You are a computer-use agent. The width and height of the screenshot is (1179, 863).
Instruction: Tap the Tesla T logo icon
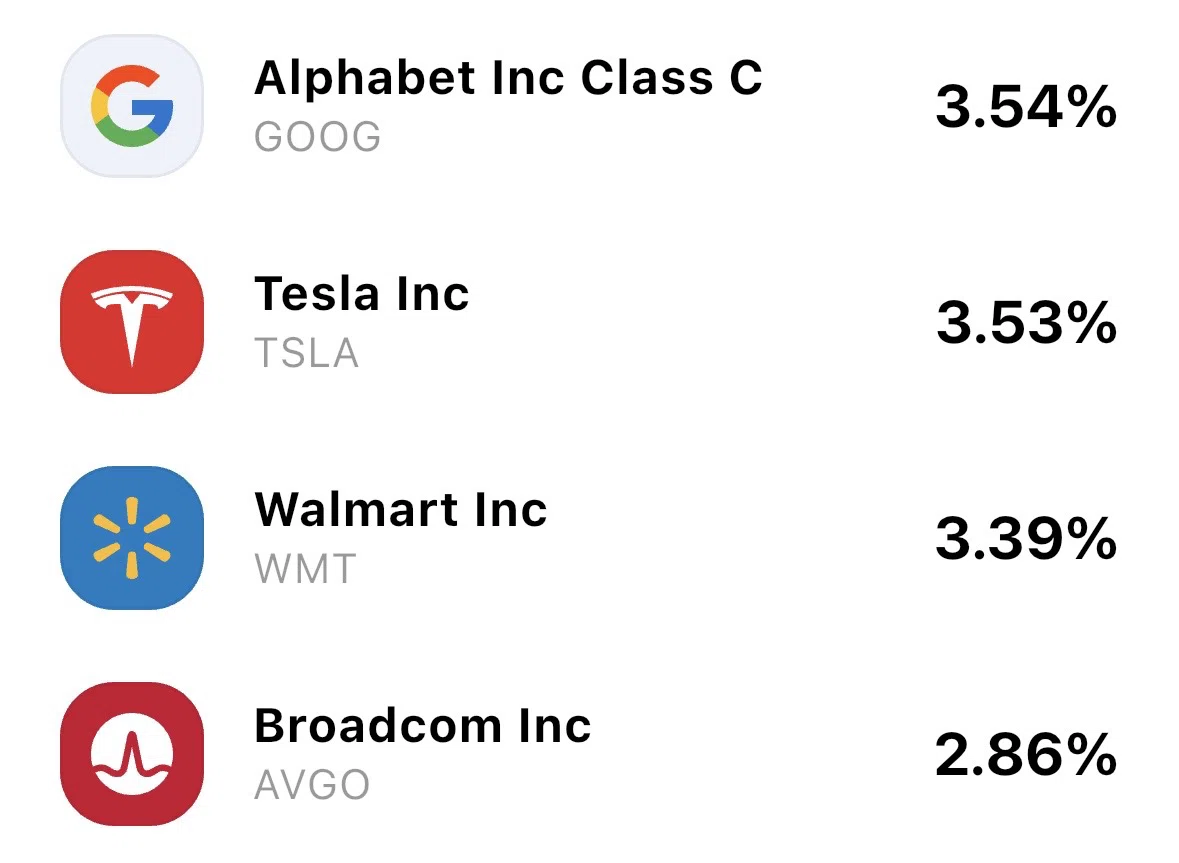pos(132,322)
